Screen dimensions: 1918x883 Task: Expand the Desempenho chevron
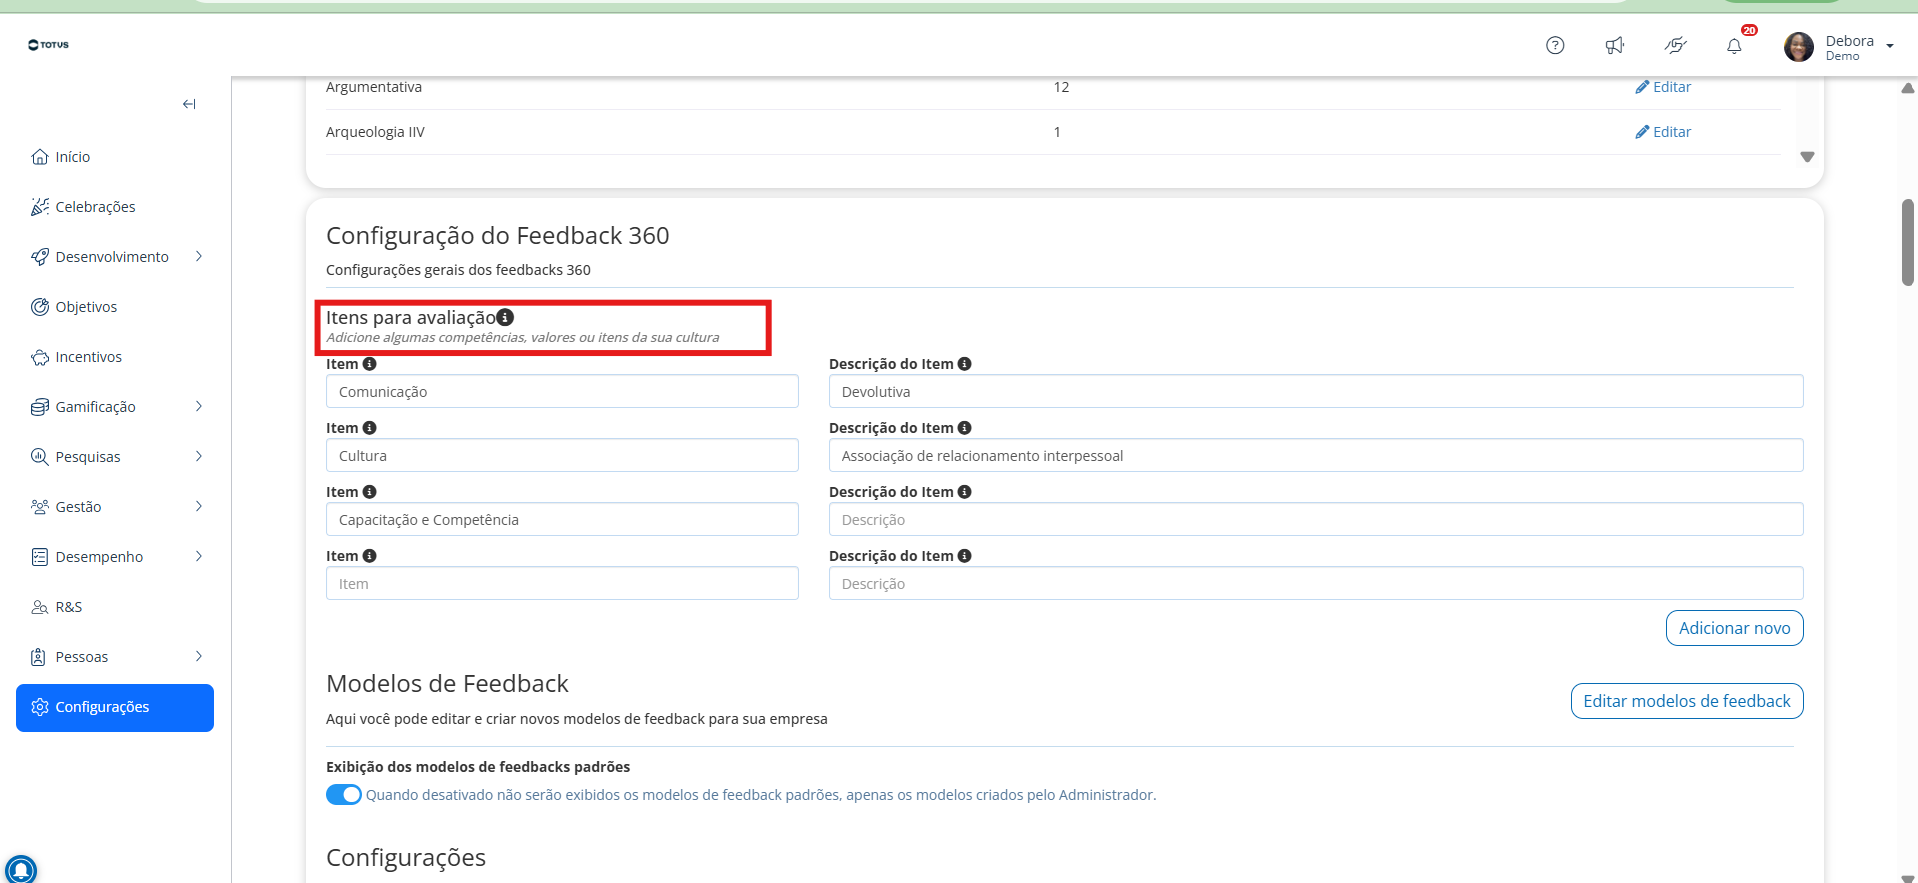(199, 557)
